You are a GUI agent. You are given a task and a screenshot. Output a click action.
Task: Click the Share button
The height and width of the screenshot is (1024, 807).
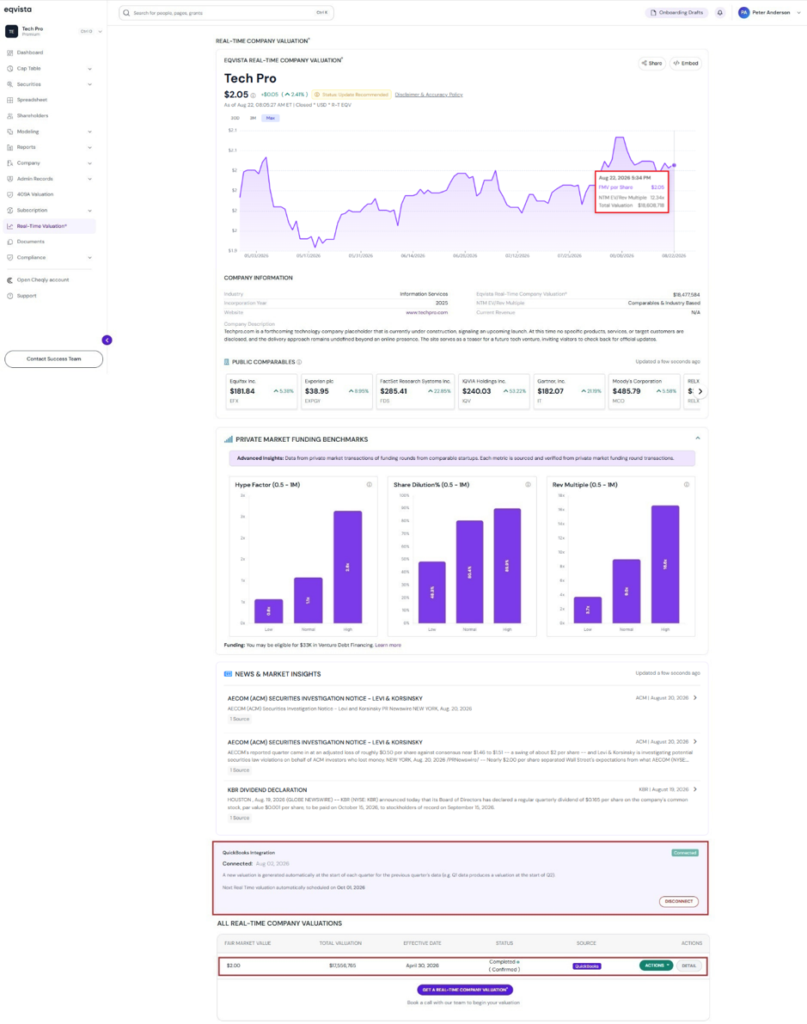coord(652,63)
